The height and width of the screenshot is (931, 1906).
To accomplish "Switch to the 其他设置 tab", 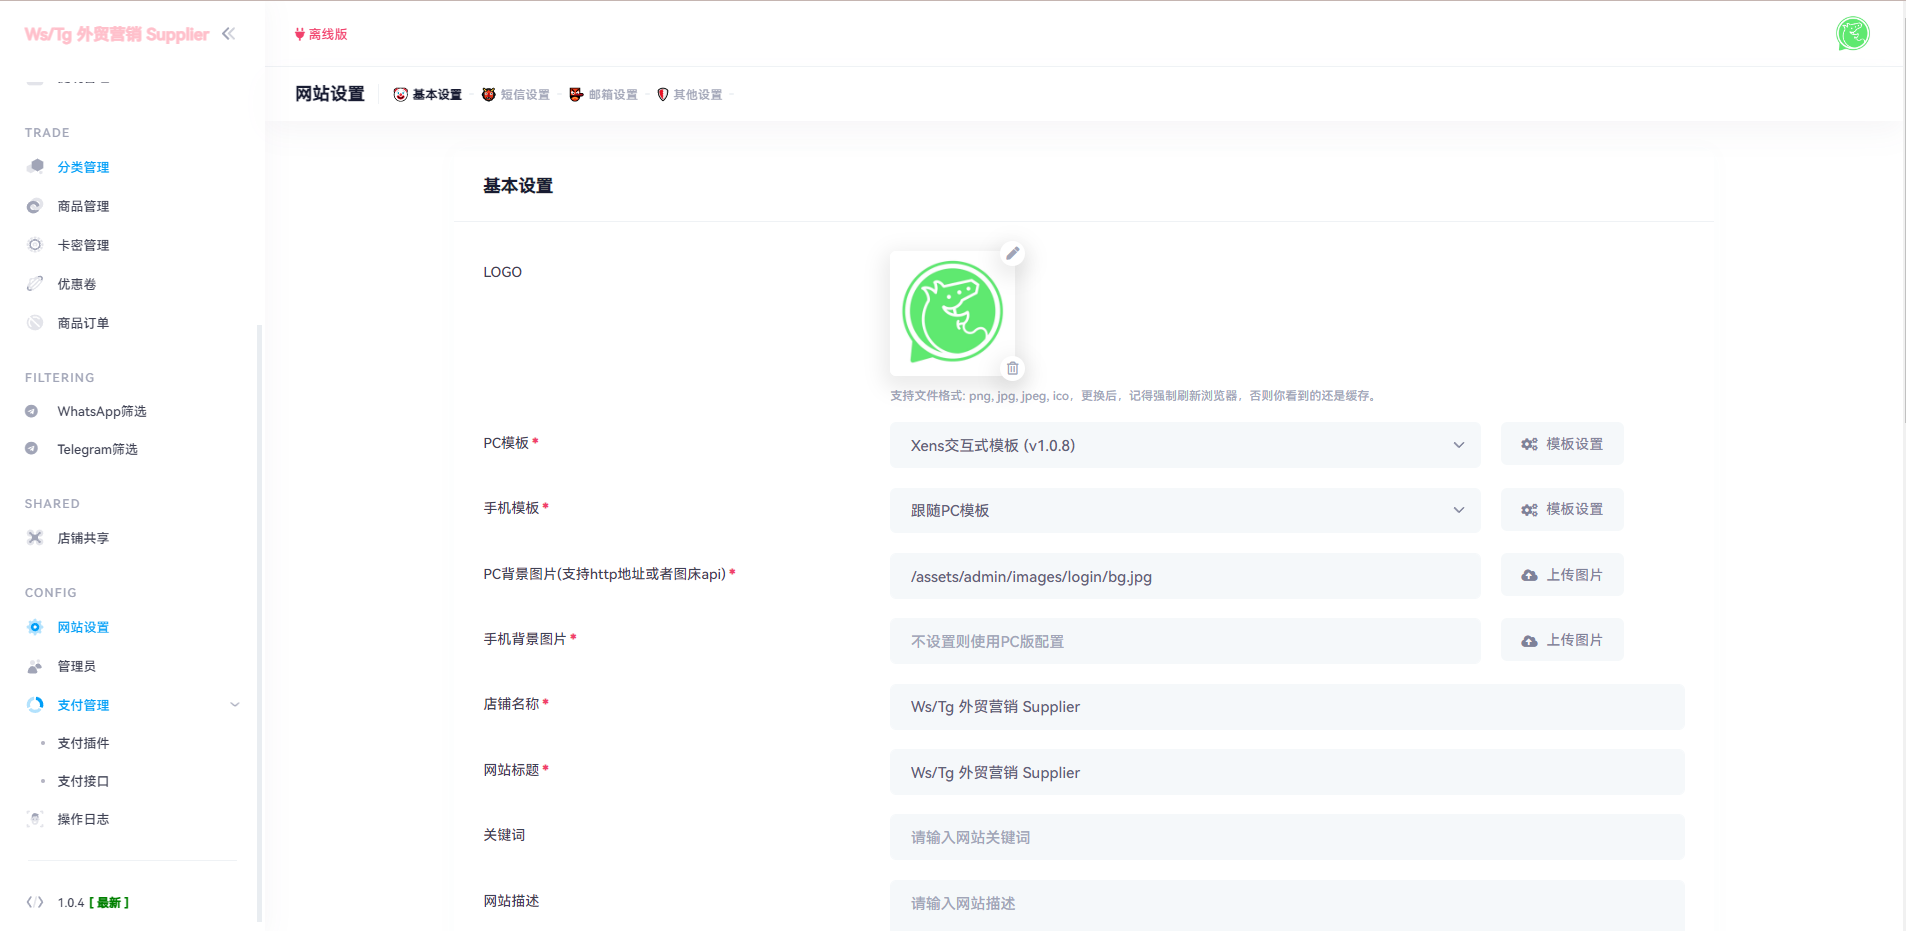I will click(x=690, y=95).
